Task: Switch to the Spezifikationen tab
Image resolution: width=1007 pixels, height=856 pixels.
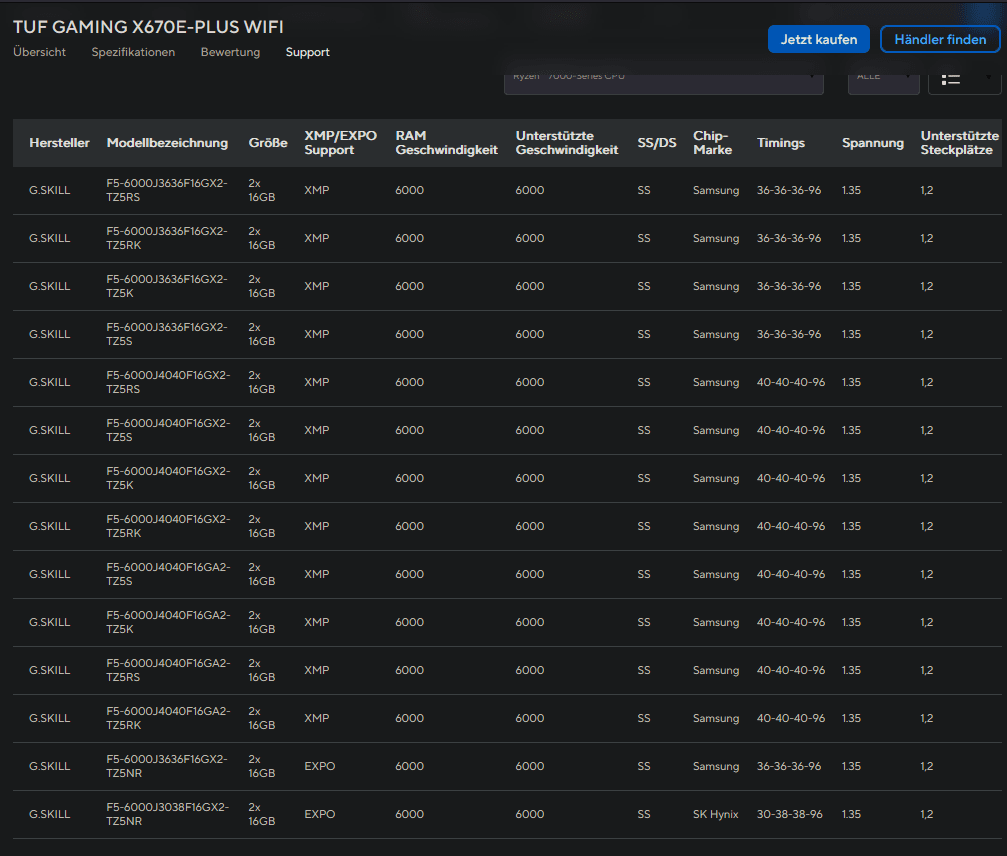Action: pyautogui.click(x=133, y=52)
